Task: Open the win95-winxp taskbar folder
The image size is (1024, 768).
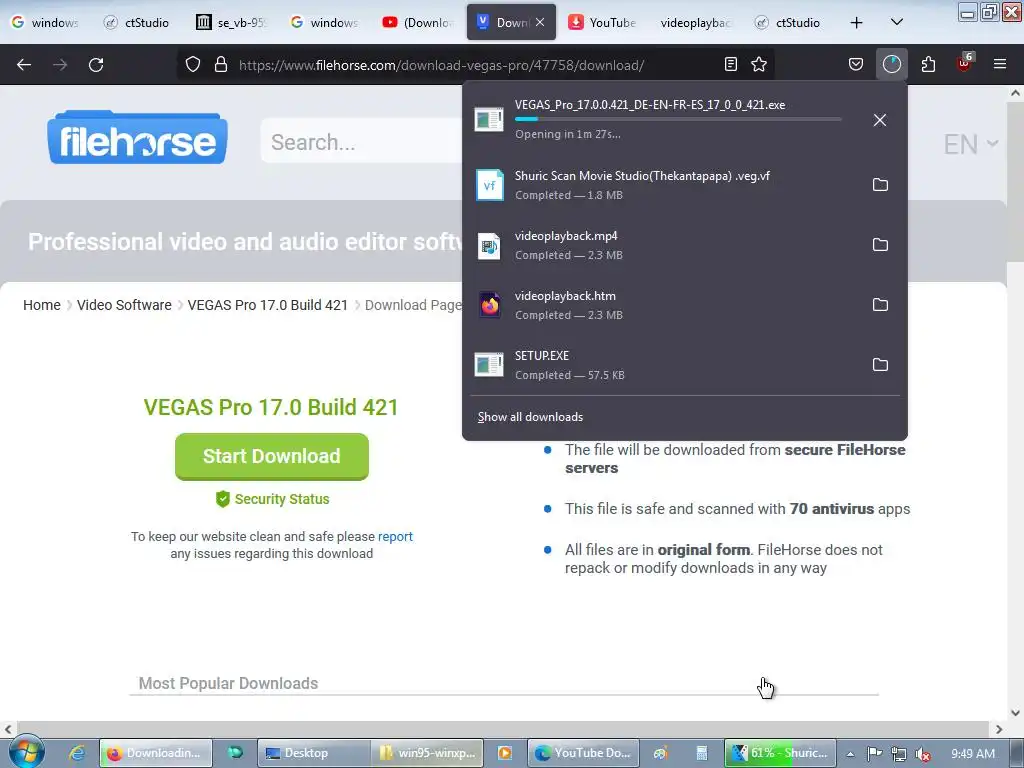Action: (x=427, y=753)
